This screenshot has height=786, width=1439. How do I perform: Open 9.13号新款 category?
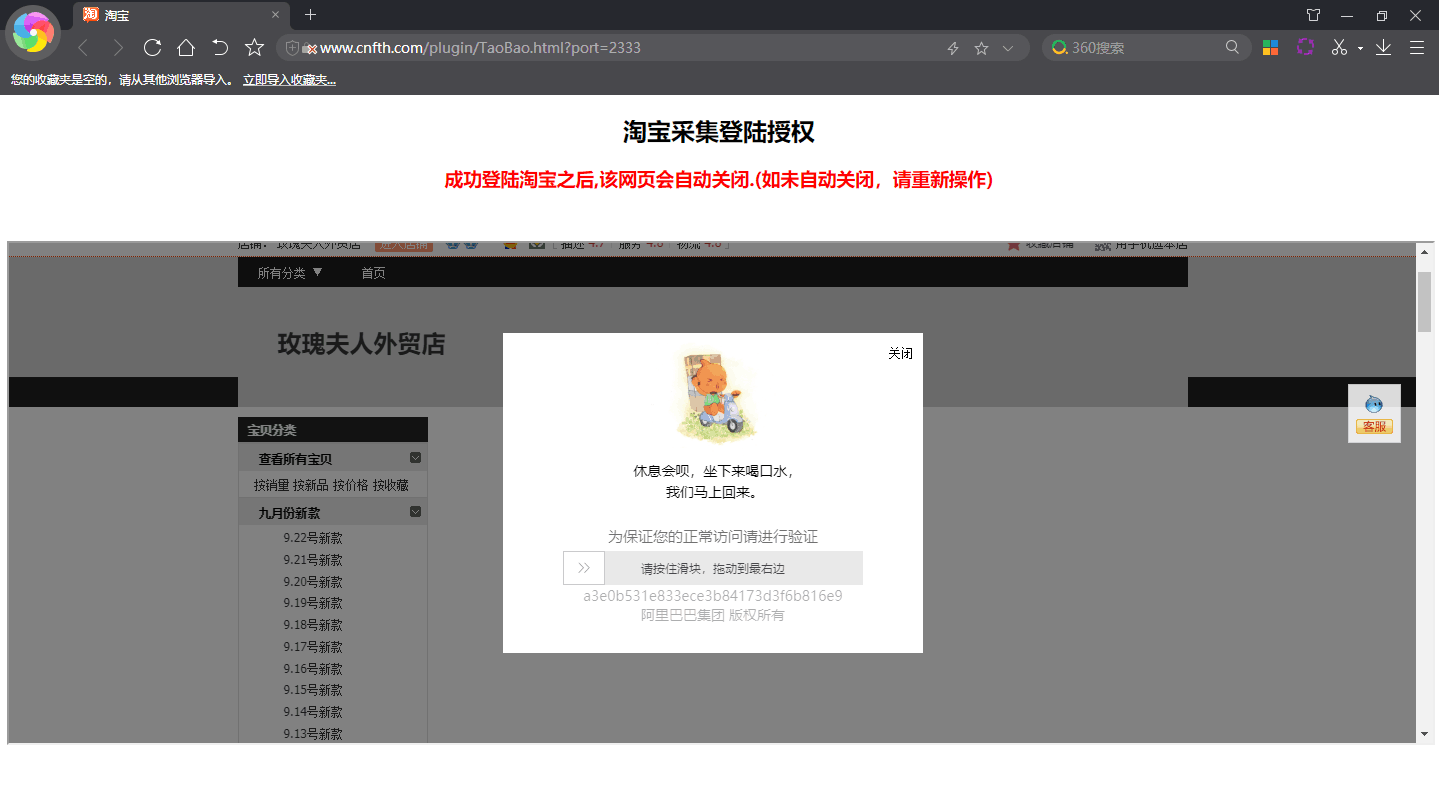click(313, 734)
